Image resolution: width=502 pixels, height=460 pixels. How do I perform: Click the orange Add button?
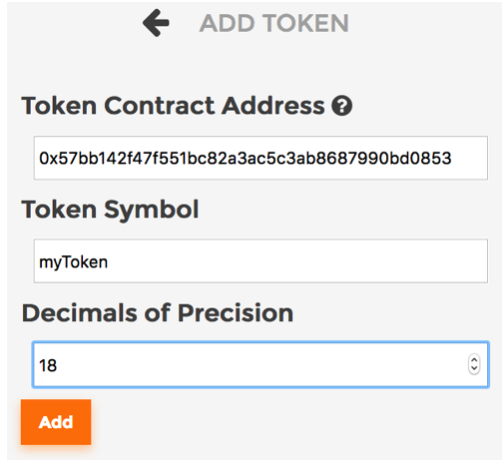point(56,422)
